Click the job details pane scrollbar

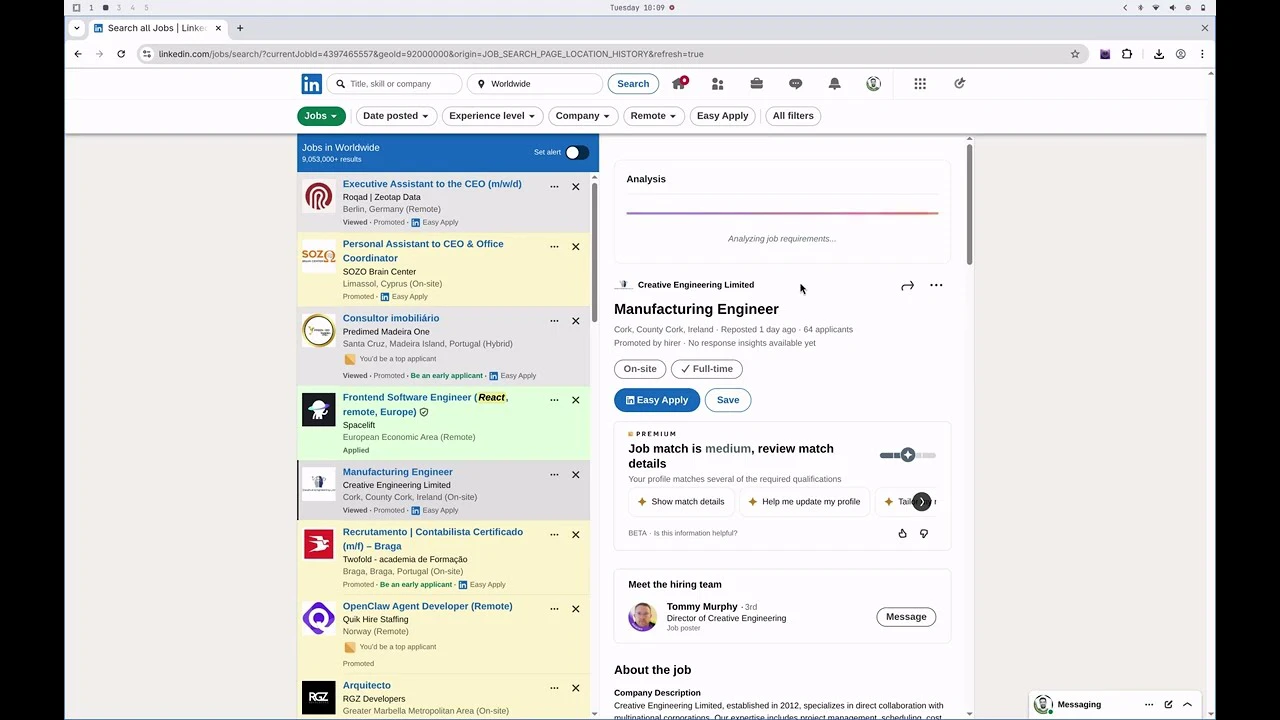coord(969,205)
